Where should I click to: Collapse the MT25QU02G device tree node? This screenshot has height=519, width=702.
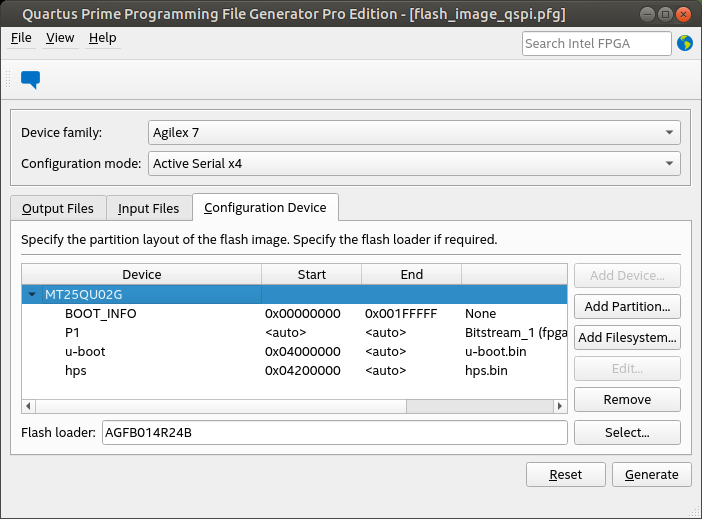point(33,295)
